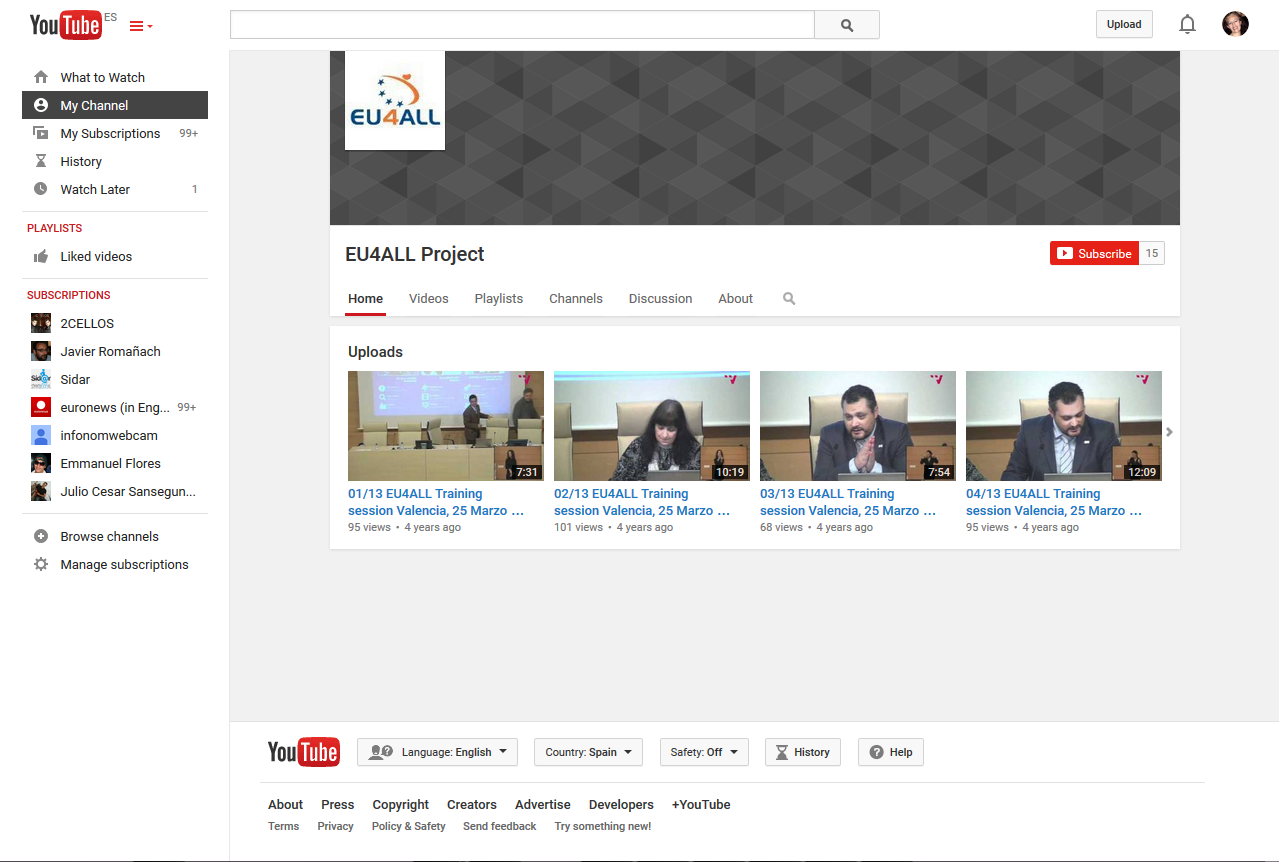Click the subscriber count 15 badge
The width and height of the screenshot is (1279, 862).
[x=1152, y=253]
